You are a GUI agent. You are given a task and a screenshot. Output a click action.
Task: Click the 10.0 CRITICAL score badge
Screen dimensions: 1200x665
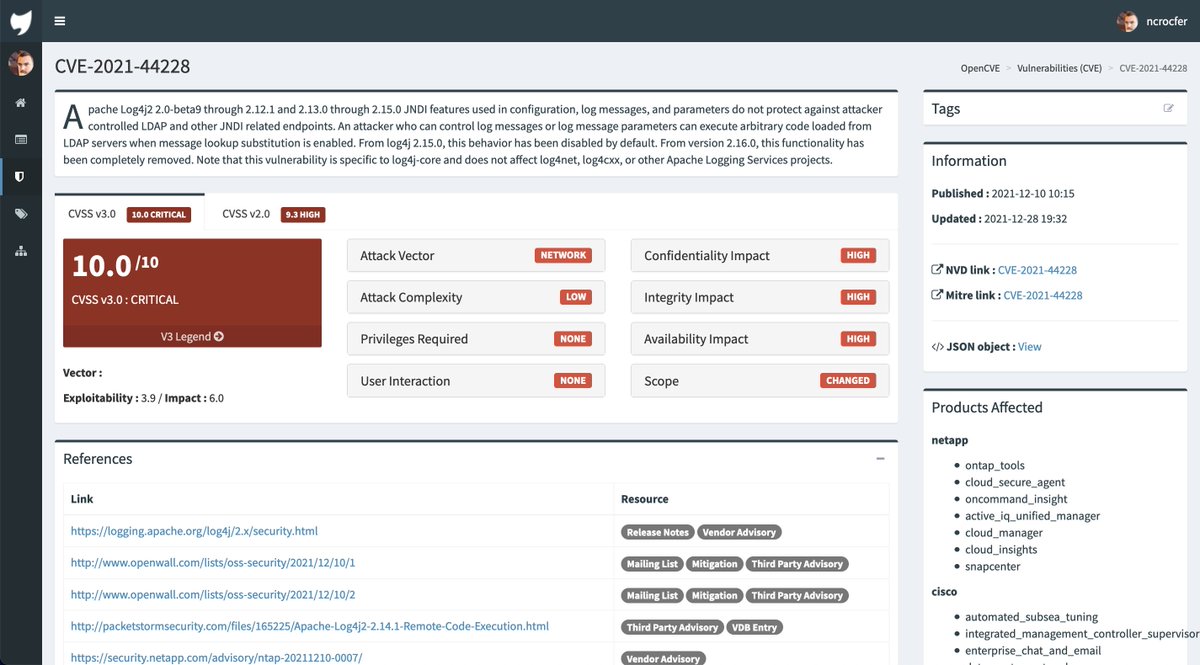click(159, 214)
